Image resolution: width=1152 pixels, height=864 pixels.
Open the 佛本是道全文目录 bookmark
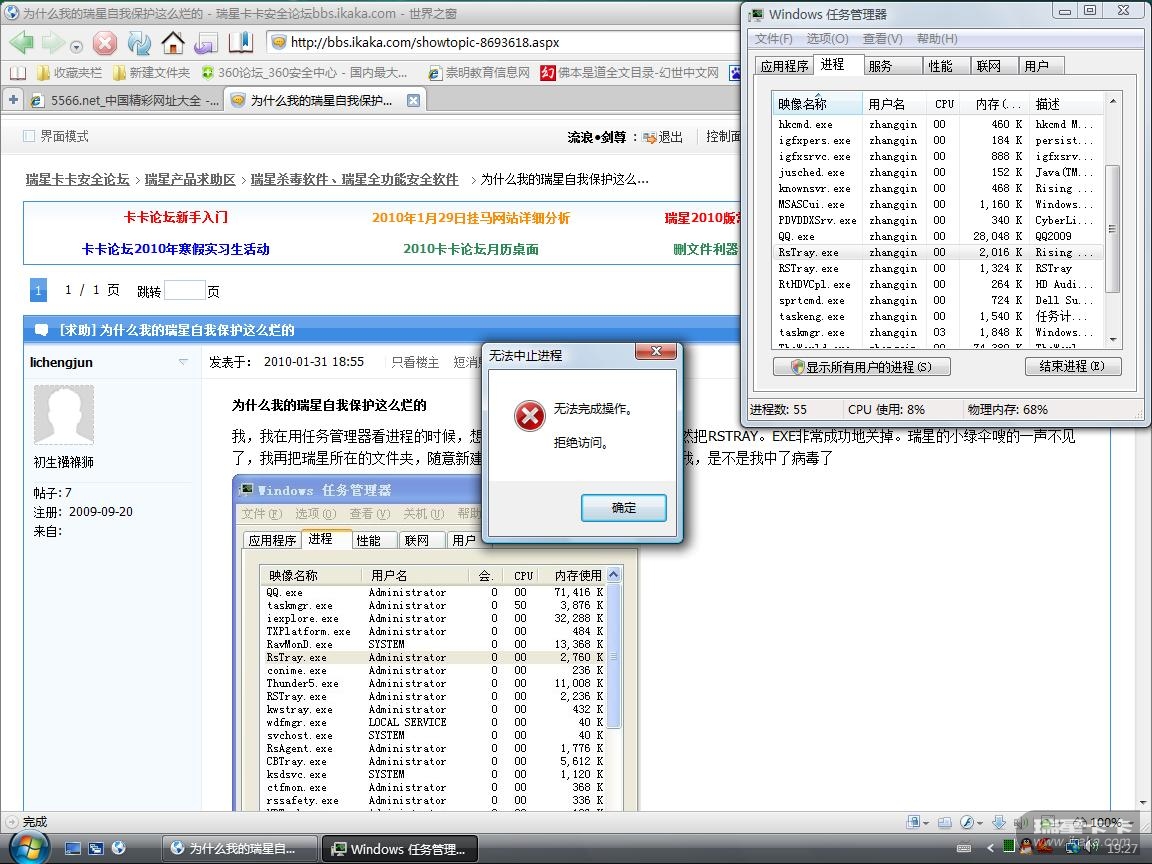coord(630,73)
